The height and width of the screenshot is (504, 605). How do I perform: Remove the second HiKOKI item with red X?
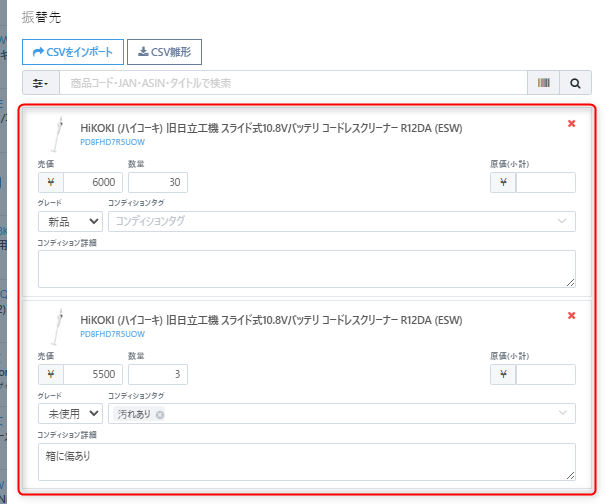point(571,316)
